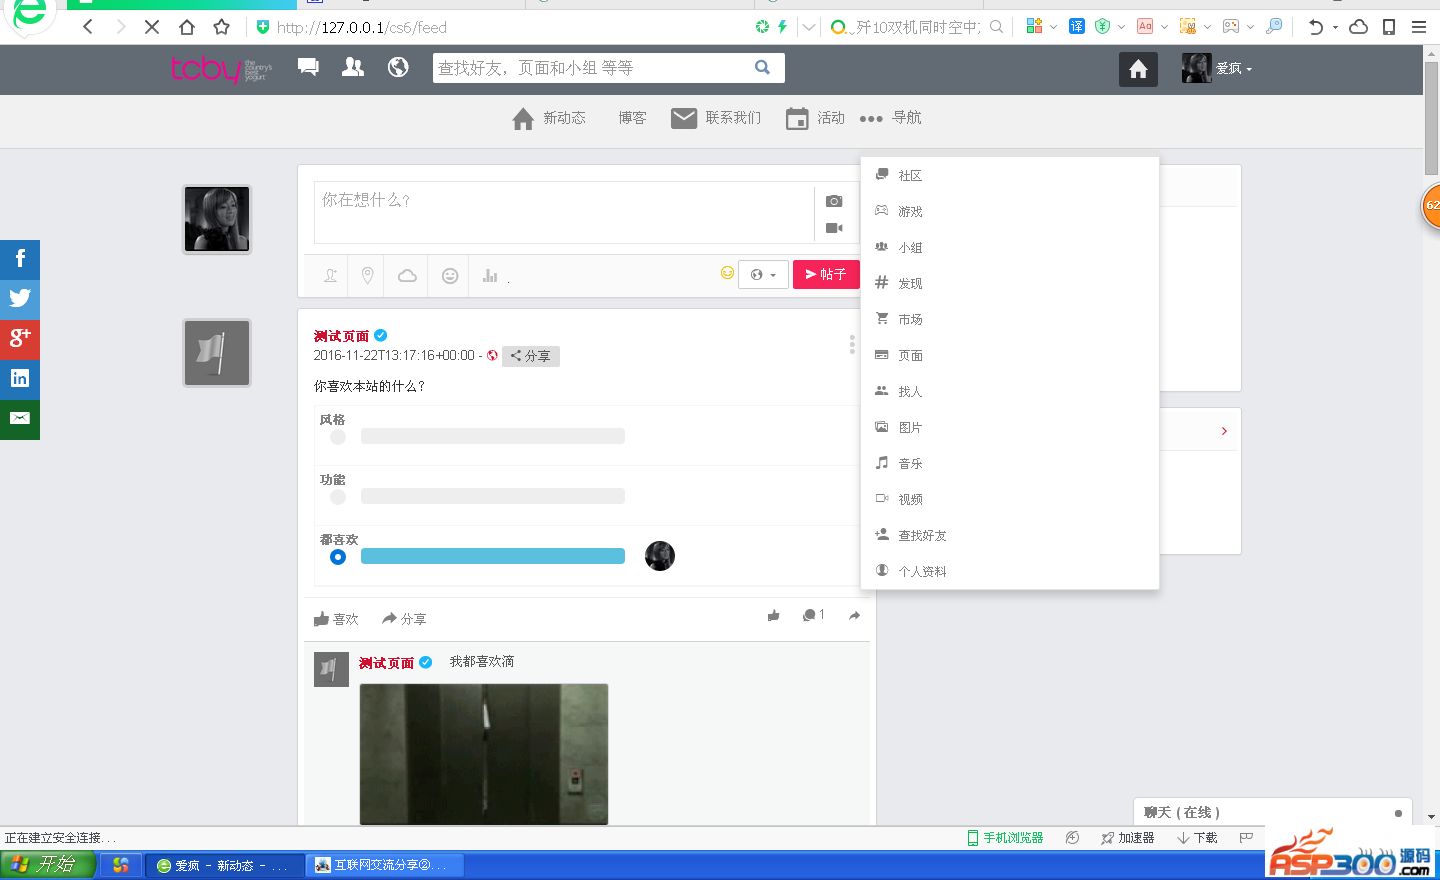Expand the right sidebar red chevron arrow
The width and height of the screenshot is (1440, 880).
[x=1224, y=431]
